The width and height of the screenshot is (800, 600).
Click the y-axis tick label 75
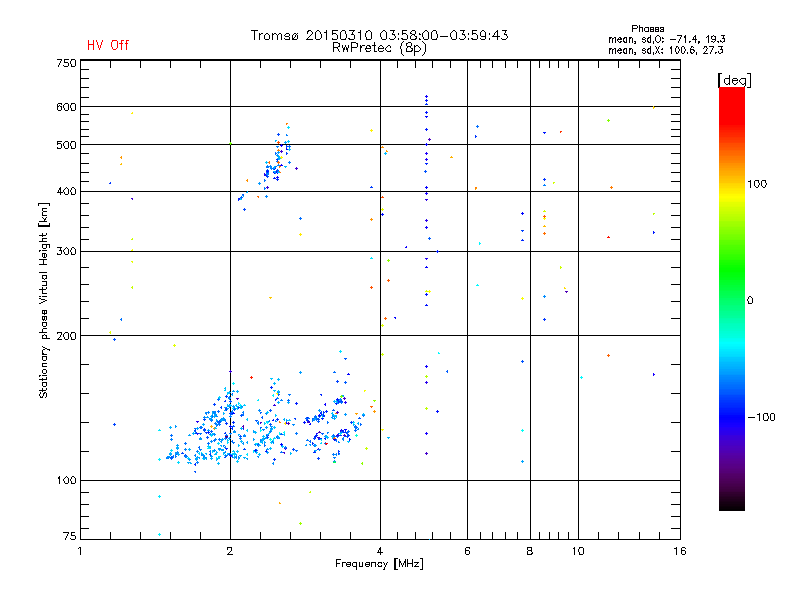click(69, 536)
